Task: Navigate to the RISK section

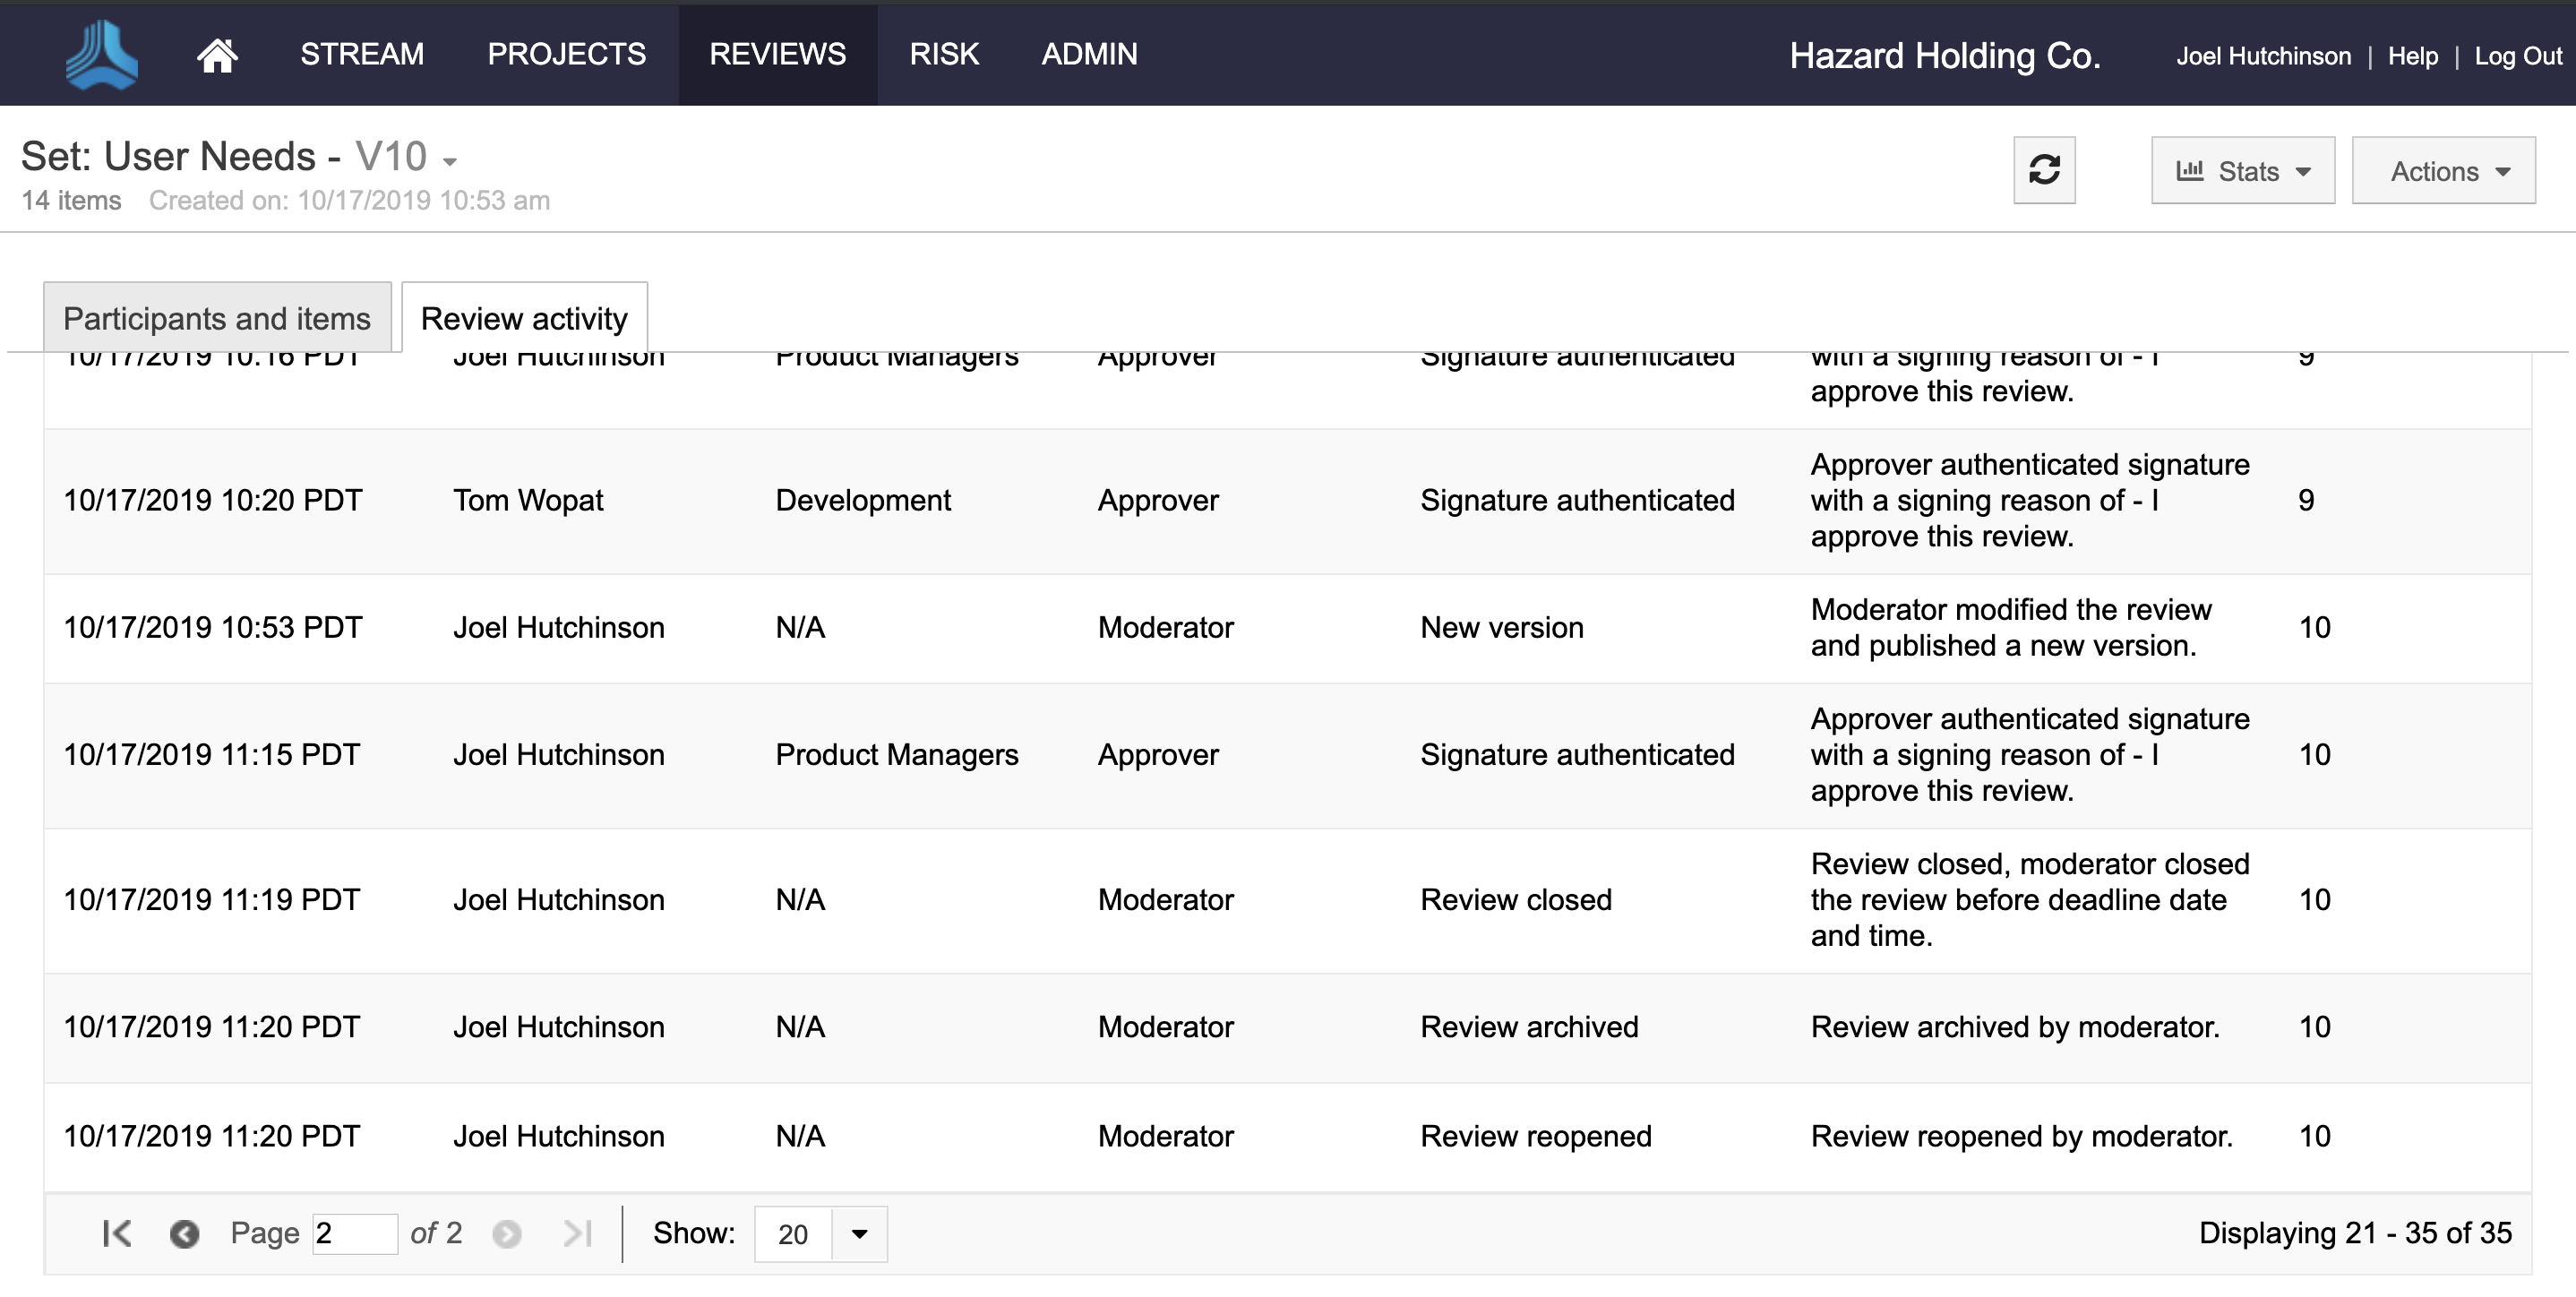Action: [943, 54]
